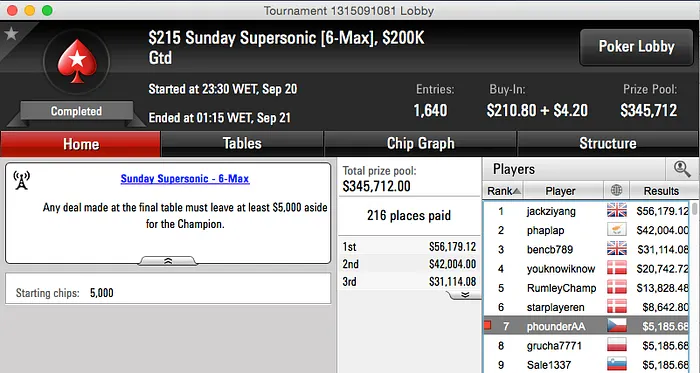Click the players list scrollbar
700x373 pixels.
694,286
